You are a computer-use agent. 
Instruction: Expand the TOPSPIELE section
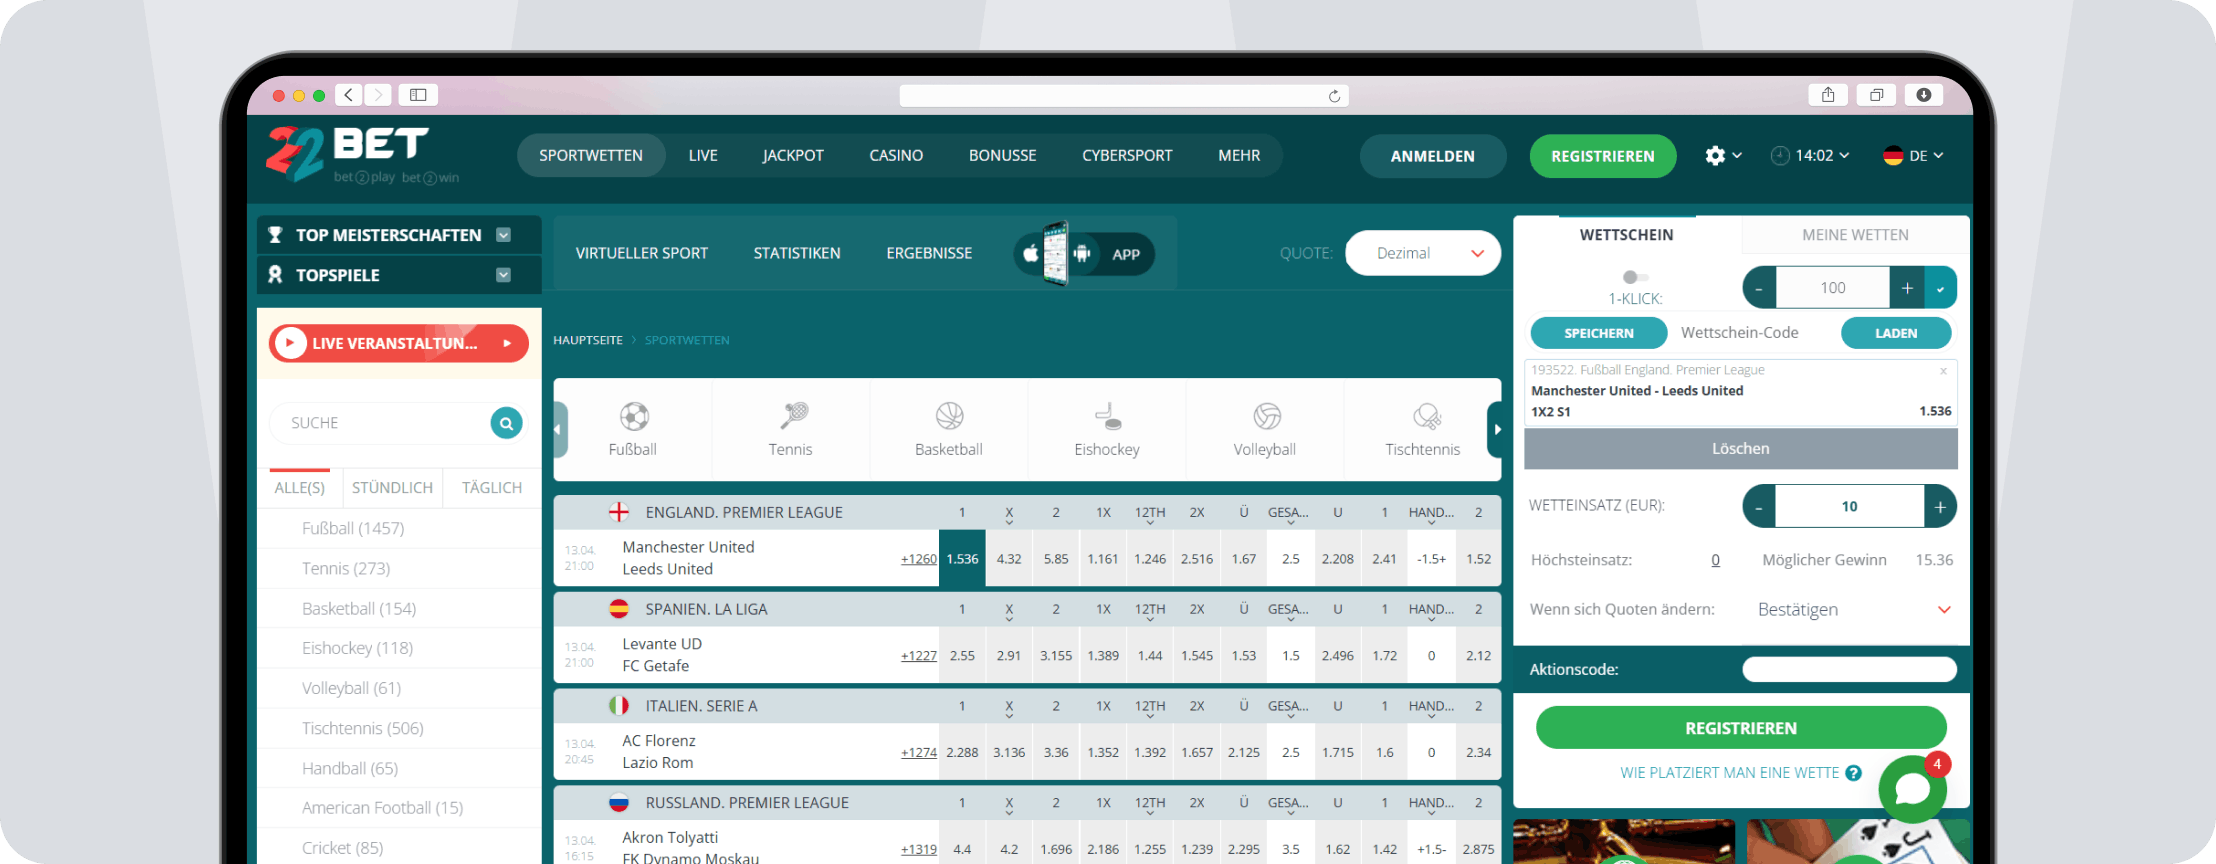point(504,275)
